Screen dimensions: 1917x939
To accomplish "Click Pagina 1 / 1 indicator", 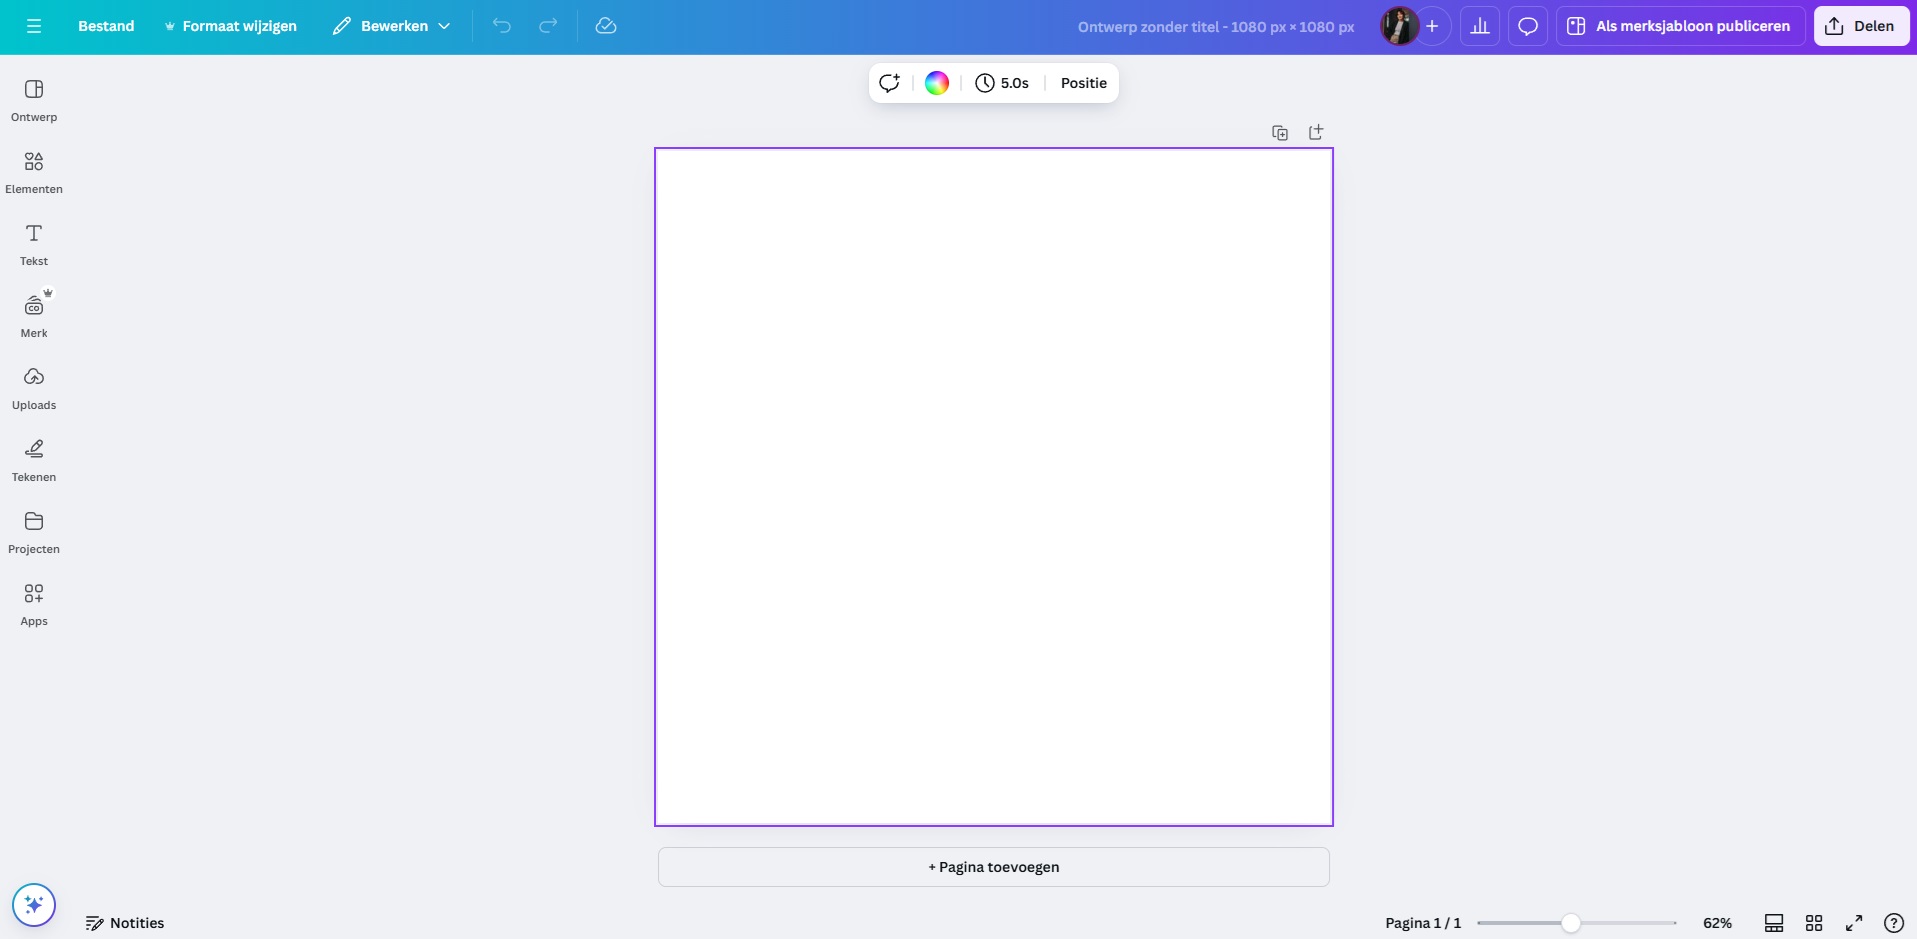I will [1423, 923].
